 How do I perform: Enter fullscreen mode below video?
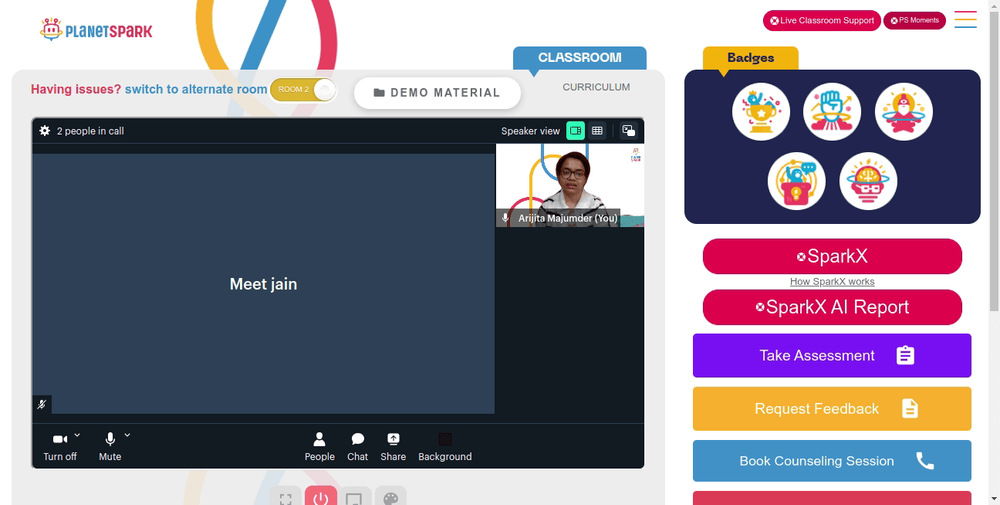coord(285,497)
